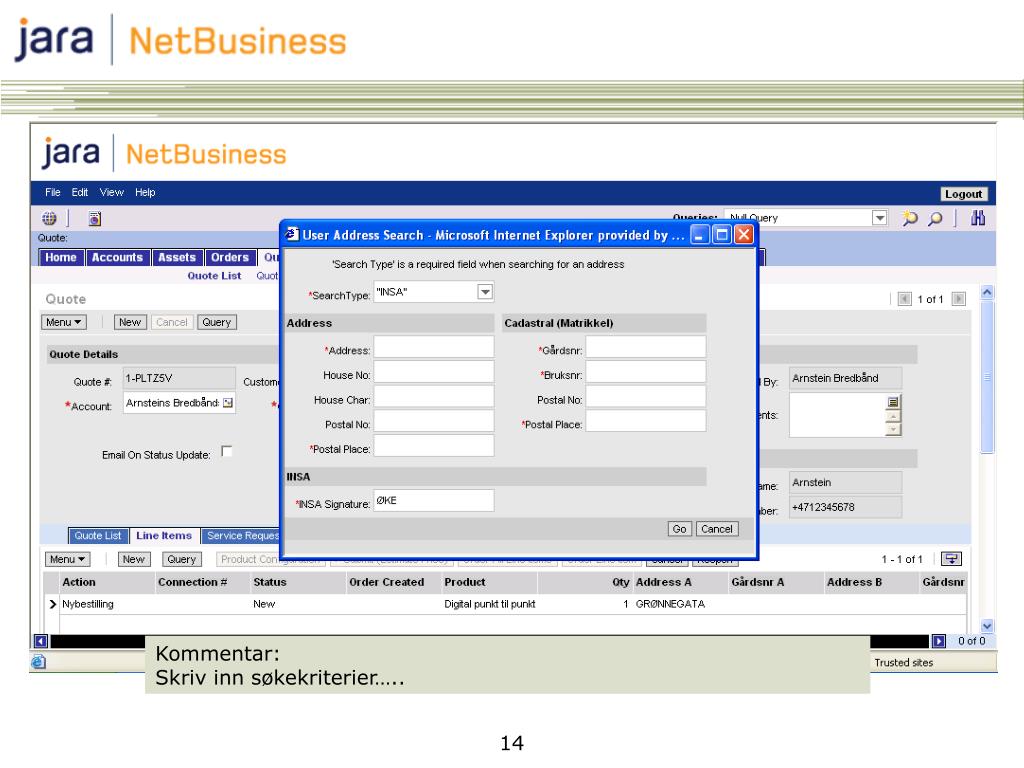Expand the Queries dropdown showing Null Query
This screenshot has width=1024, height=768.
[880, 217]
